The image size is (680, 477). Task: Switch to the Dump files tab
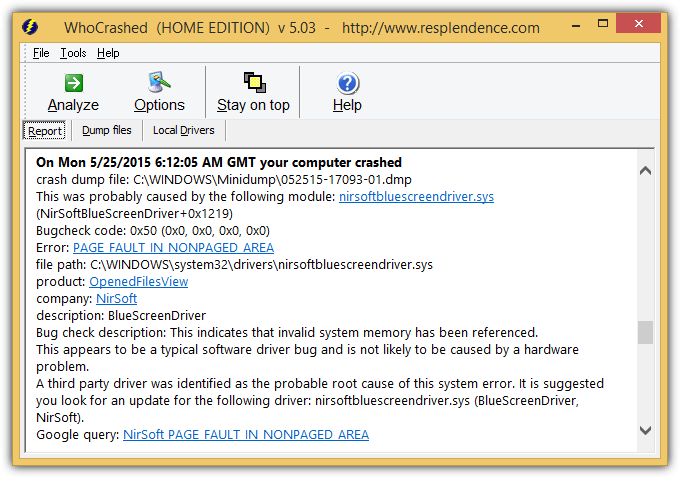(x=107, y=130)
